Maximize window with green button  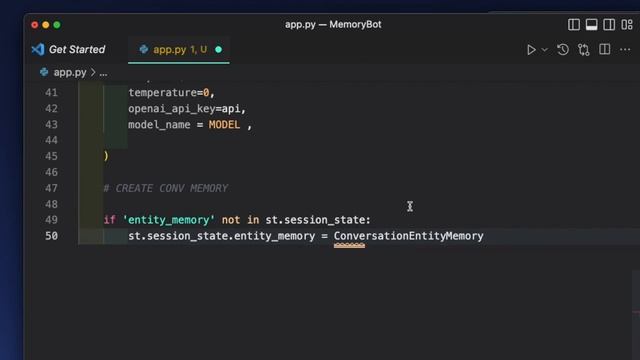(x=57, y=25)
